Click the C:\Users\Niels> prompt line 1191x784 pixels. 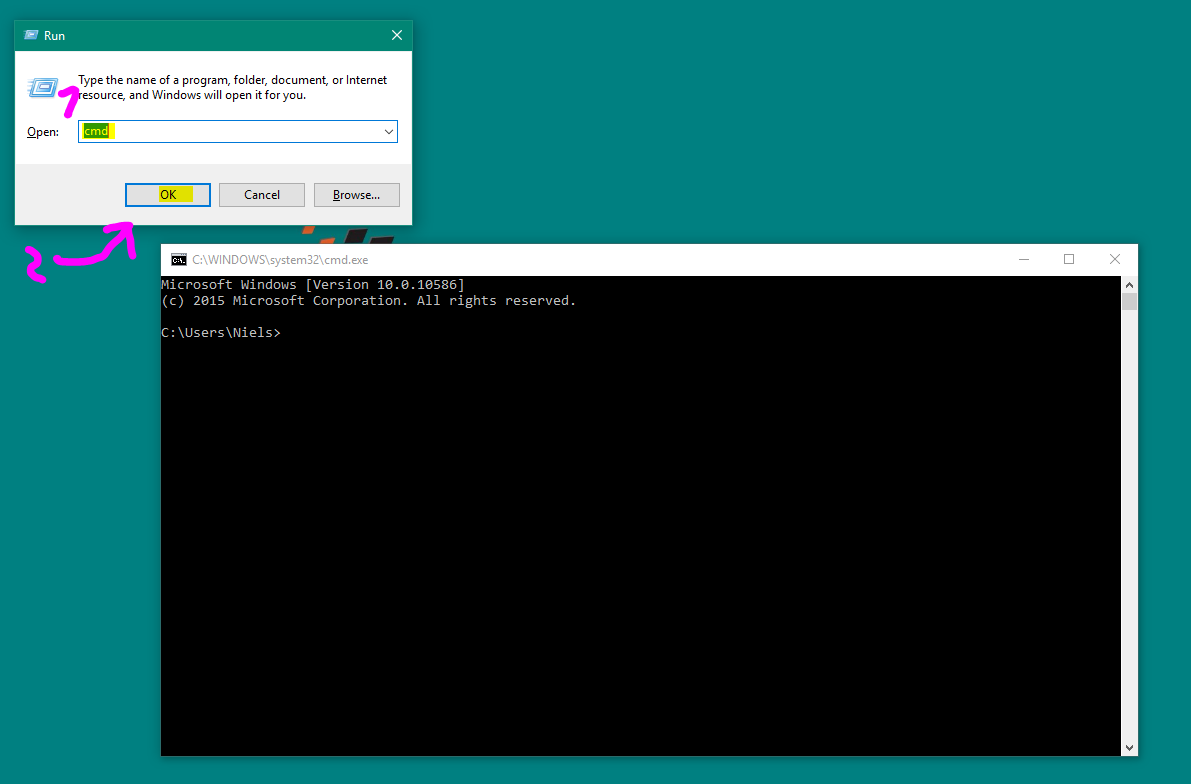(x=221, y=333)
